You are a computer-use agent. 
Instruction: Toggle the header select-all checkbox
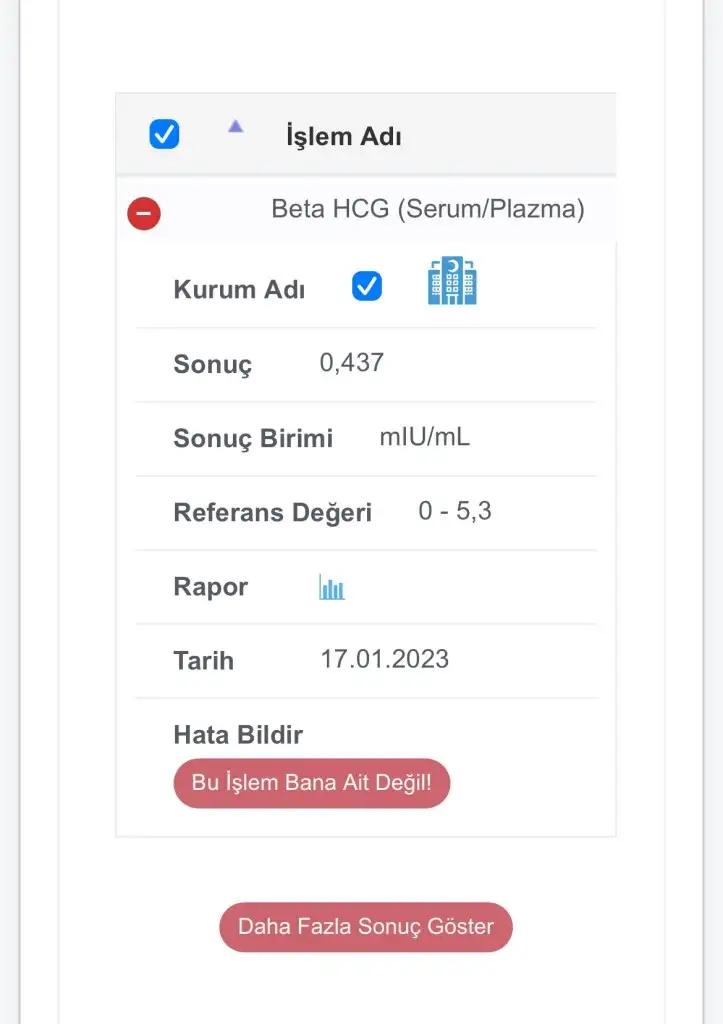[164, 134]
